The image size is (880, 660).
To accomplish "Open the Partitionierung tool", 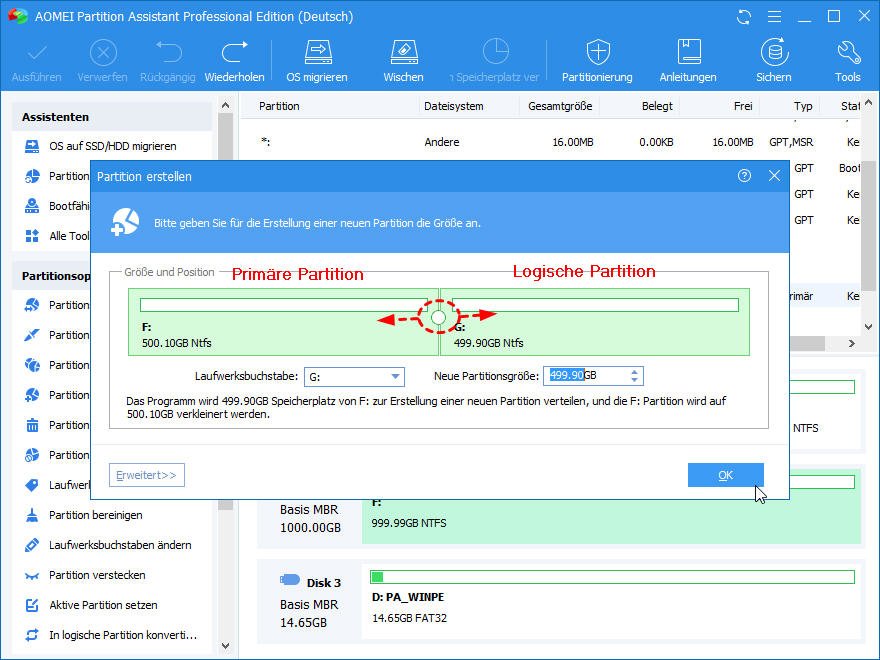I will tap(597, 60).
